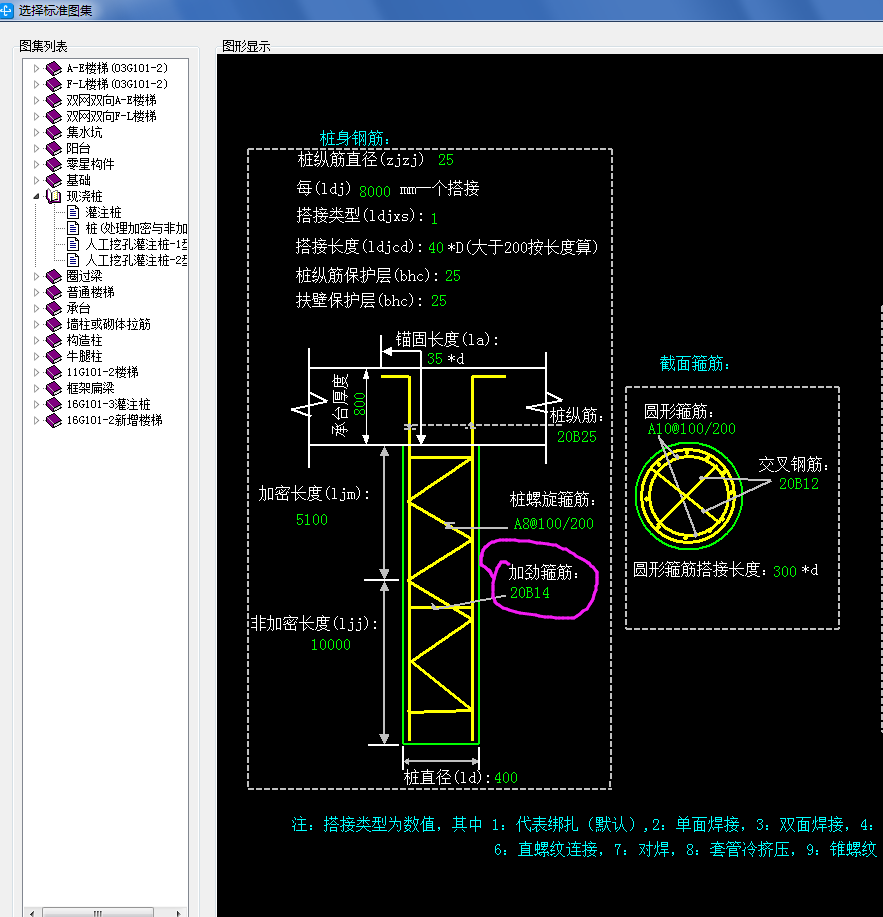Click the 阳台 book icon
The width and height of the screenshot is (883, 917).
[x=54, y=148]
